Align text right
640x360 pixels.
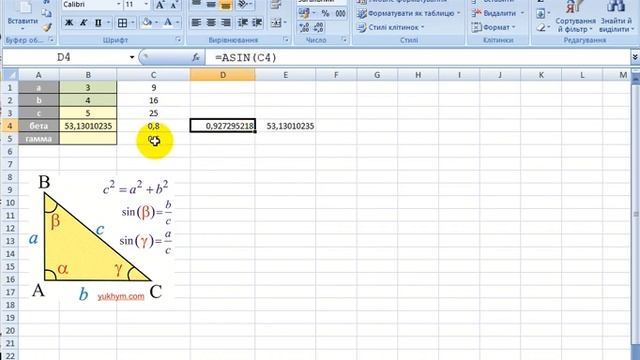click(x=226, y=23)
